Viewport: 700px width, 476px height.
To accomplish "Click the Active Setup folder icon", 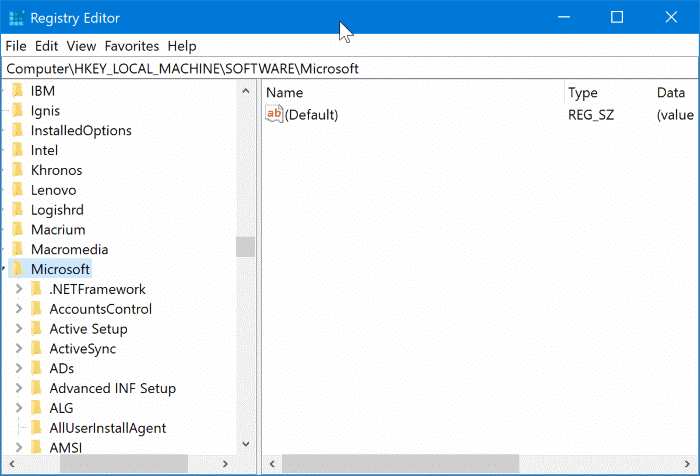I will coord(37,329).
